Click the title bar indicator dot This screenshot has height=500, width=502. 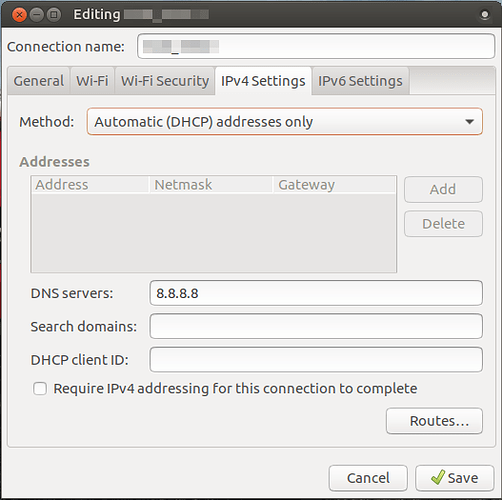tap(485, 15)
